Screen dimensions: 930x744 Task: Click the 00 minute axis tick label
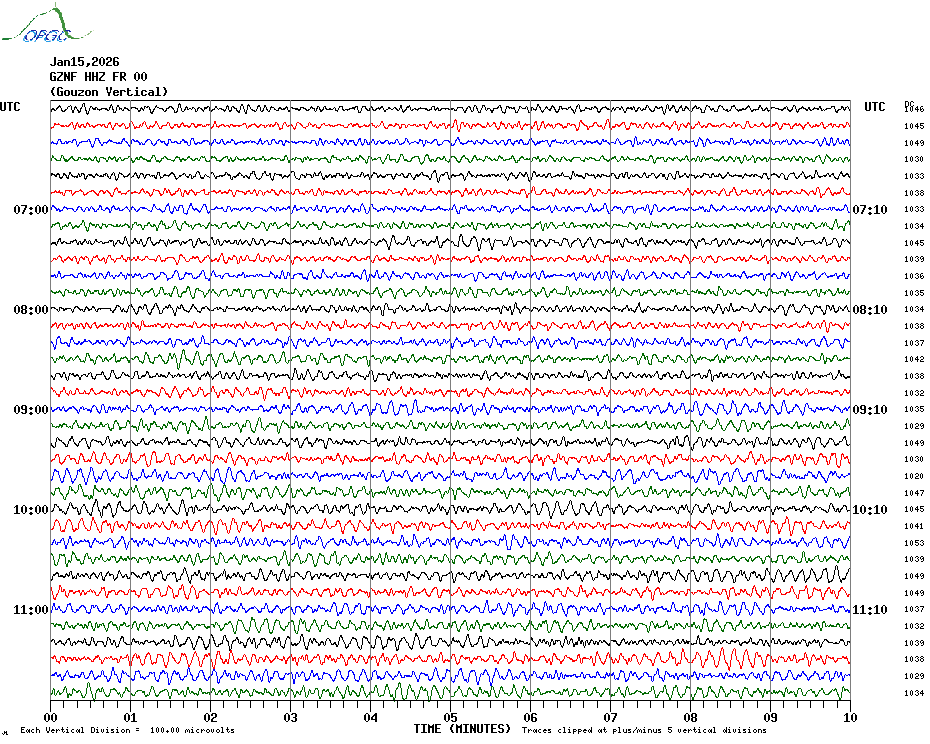pyautogui.click(x=50, y=717)
